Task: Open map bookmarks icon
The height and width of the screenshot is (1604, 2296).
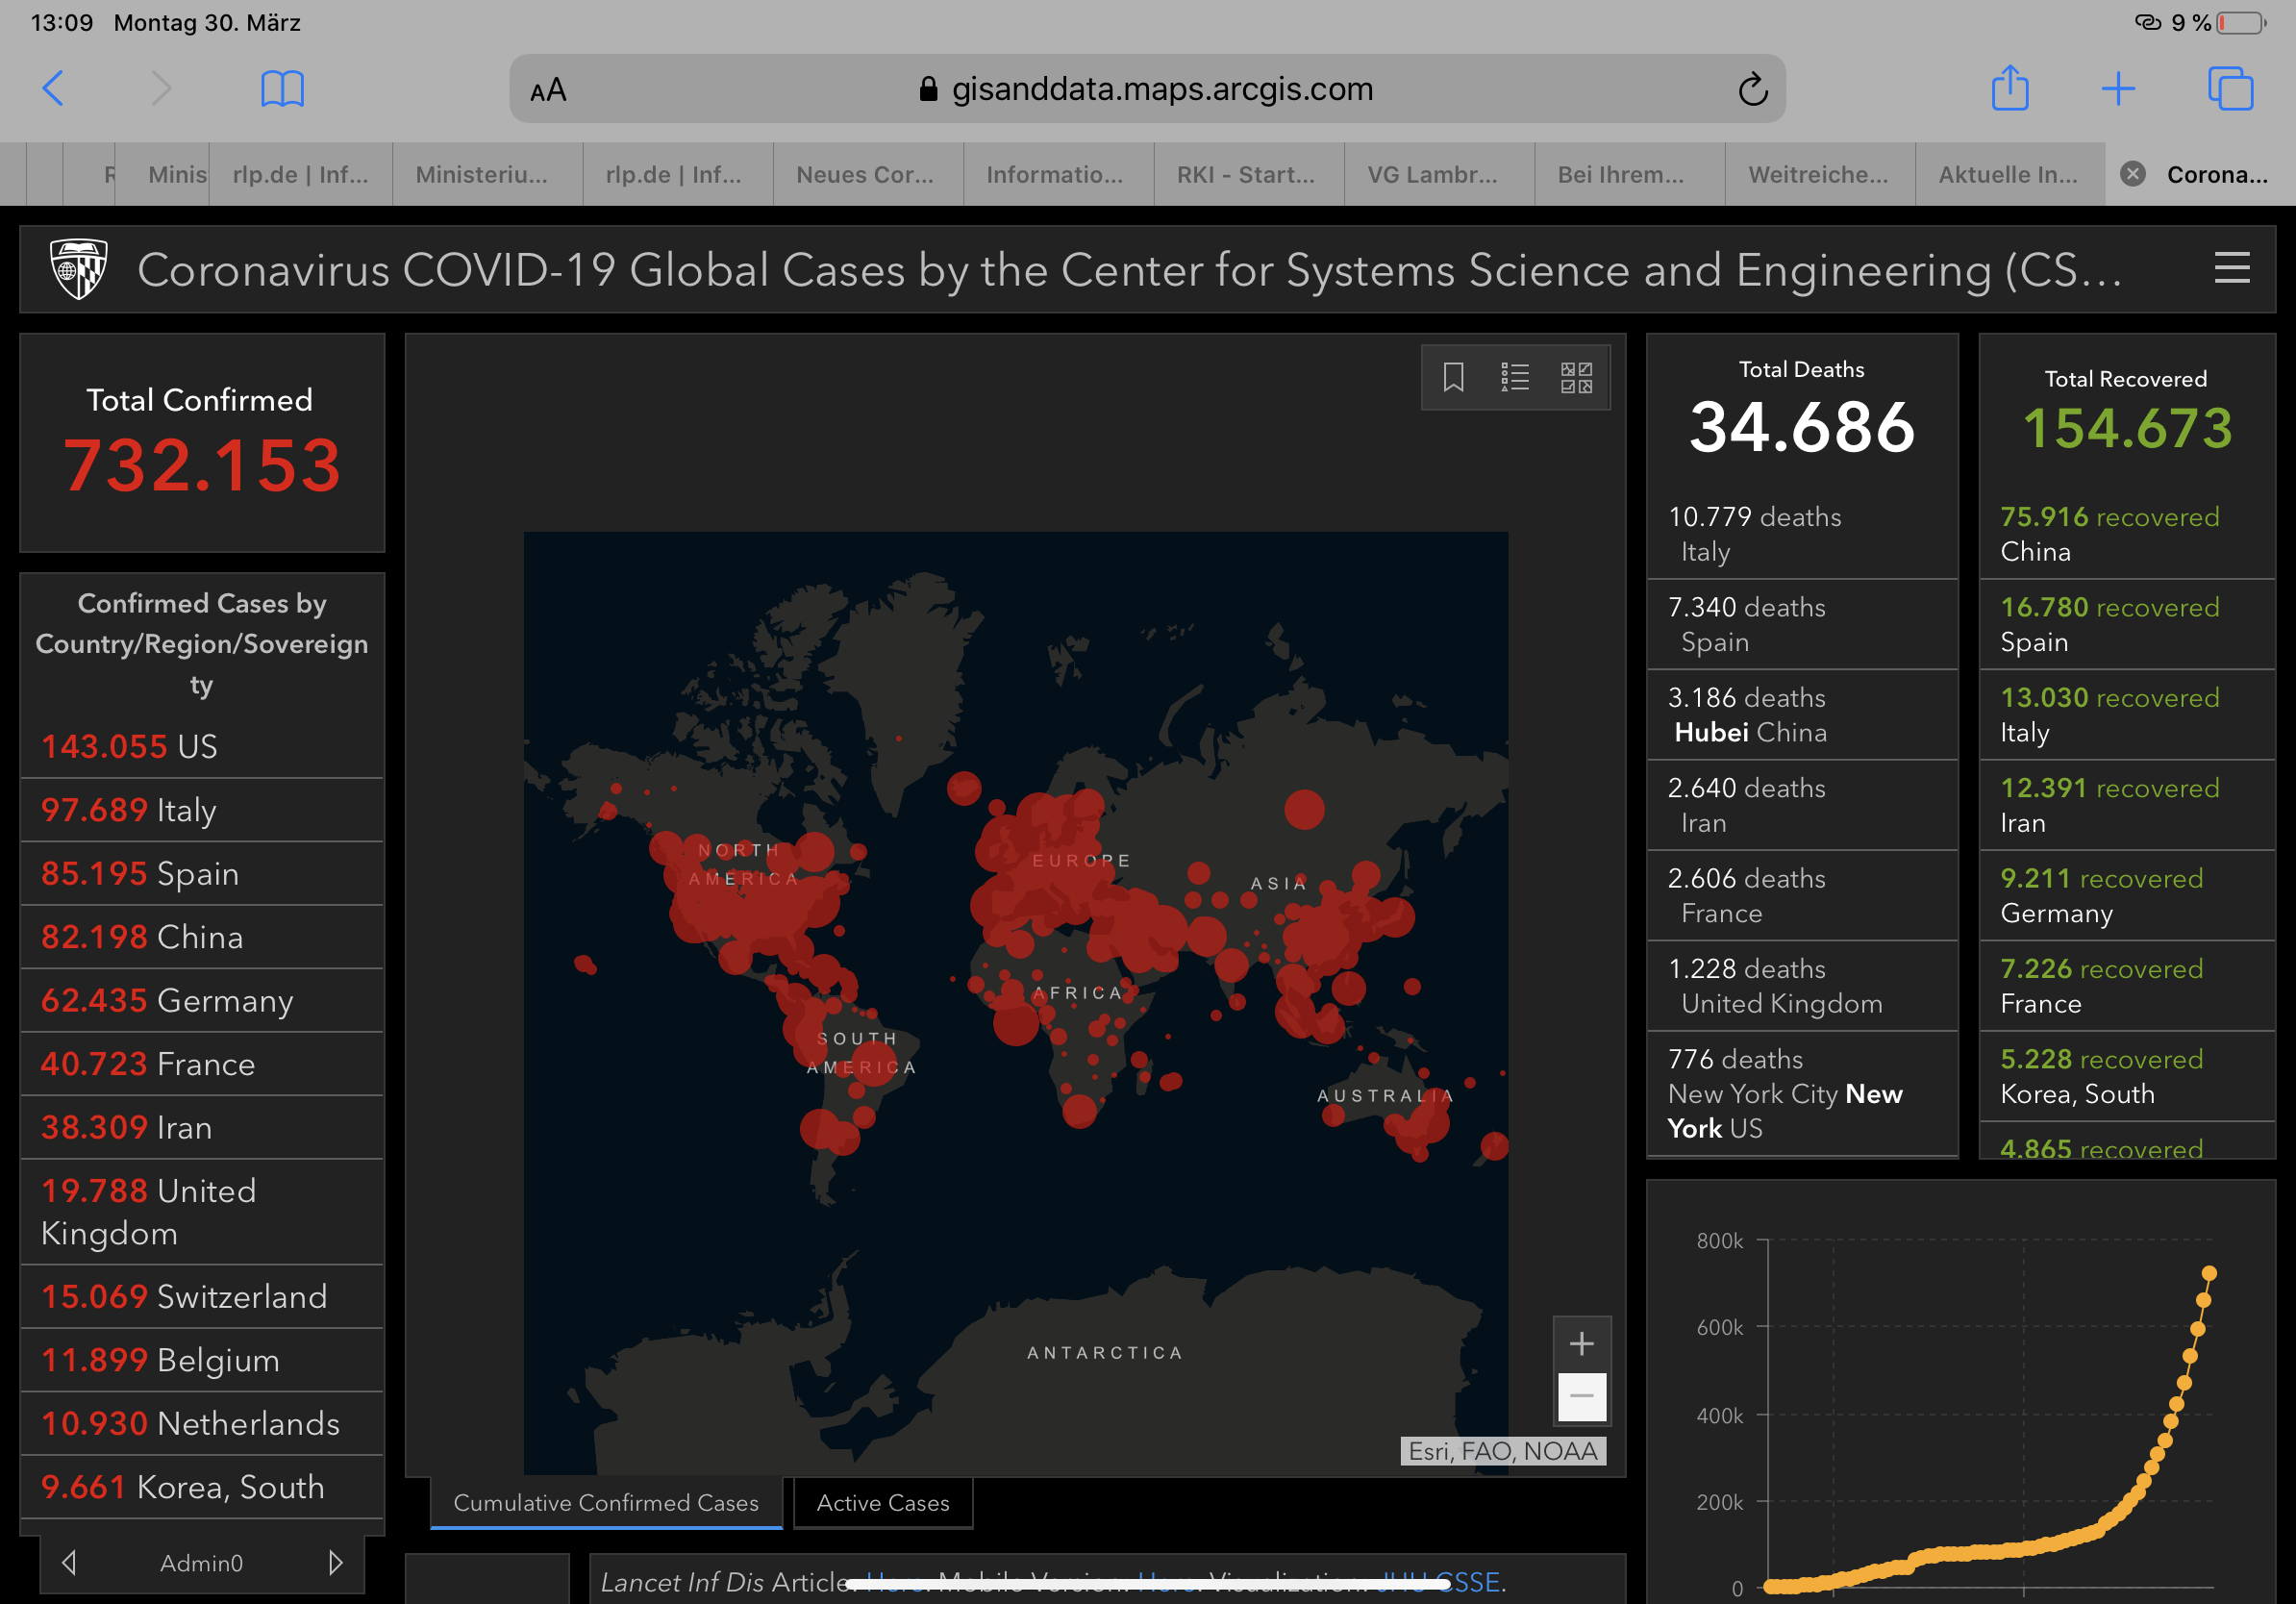Action: tap(1453, 377)
